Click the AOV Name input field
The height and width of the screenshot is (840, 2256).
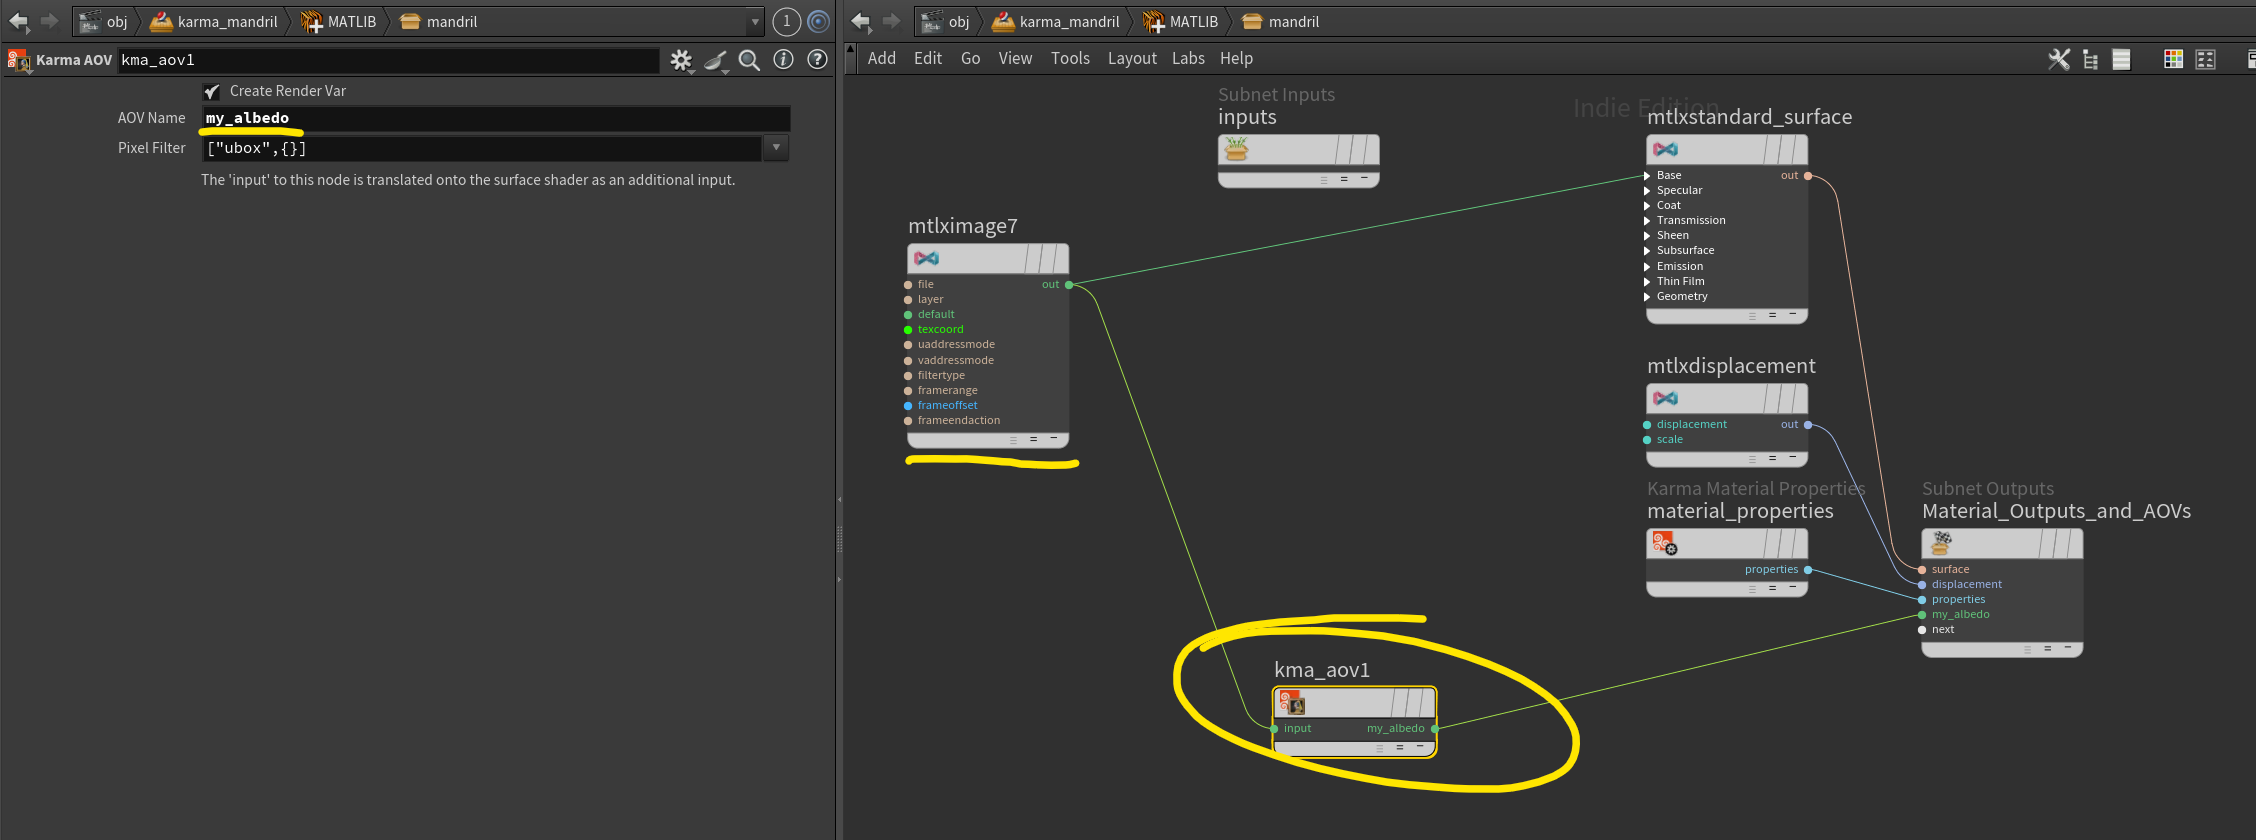point(496,118)
